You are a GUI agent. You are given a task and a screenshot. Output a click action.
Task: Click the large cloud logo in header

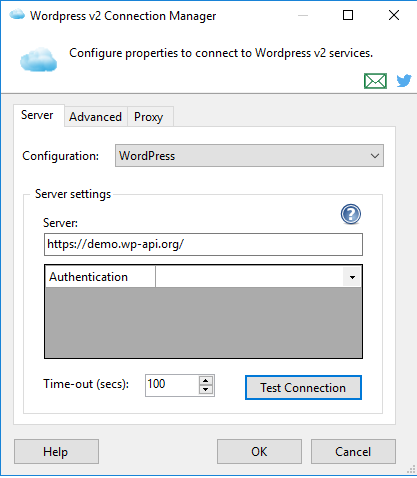38,59
